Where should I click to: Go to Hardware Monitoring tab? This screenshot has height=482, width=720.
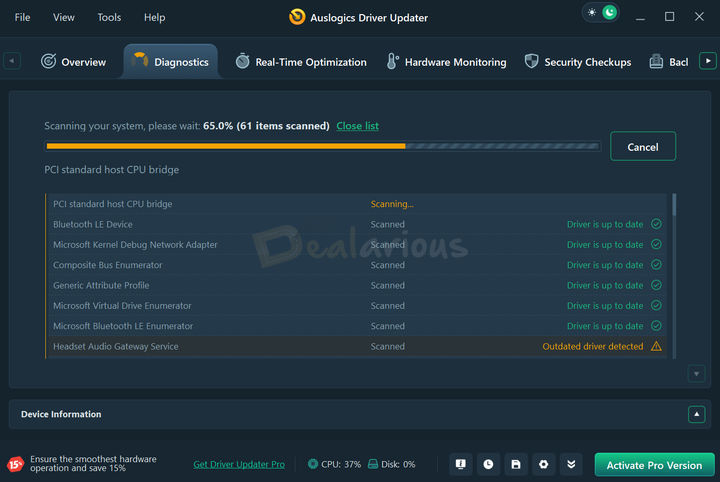click(447, 62)
